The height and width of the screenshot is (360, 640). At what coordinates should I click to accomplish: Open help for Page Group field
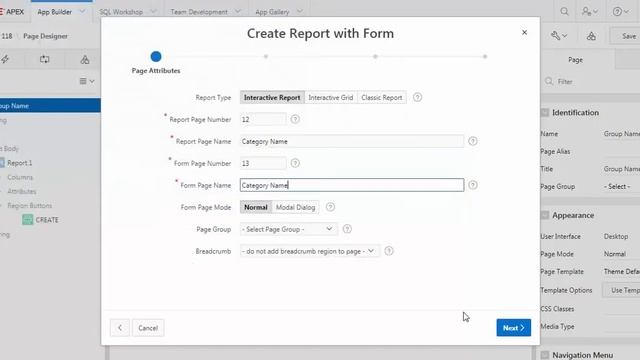347,229
